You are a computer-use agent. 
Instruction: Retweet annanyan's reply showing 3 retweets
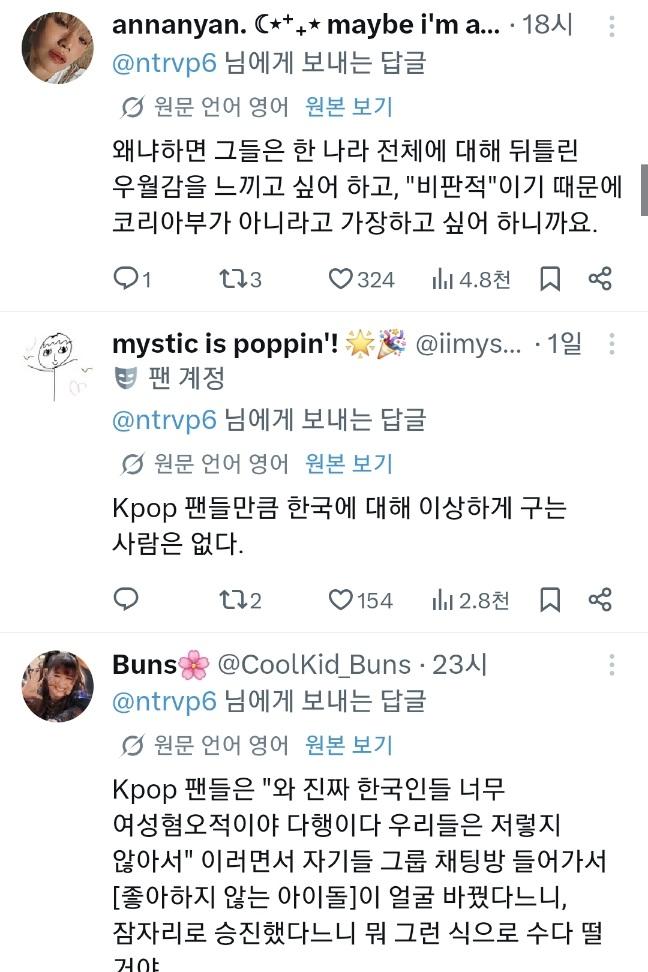(239, 279)
